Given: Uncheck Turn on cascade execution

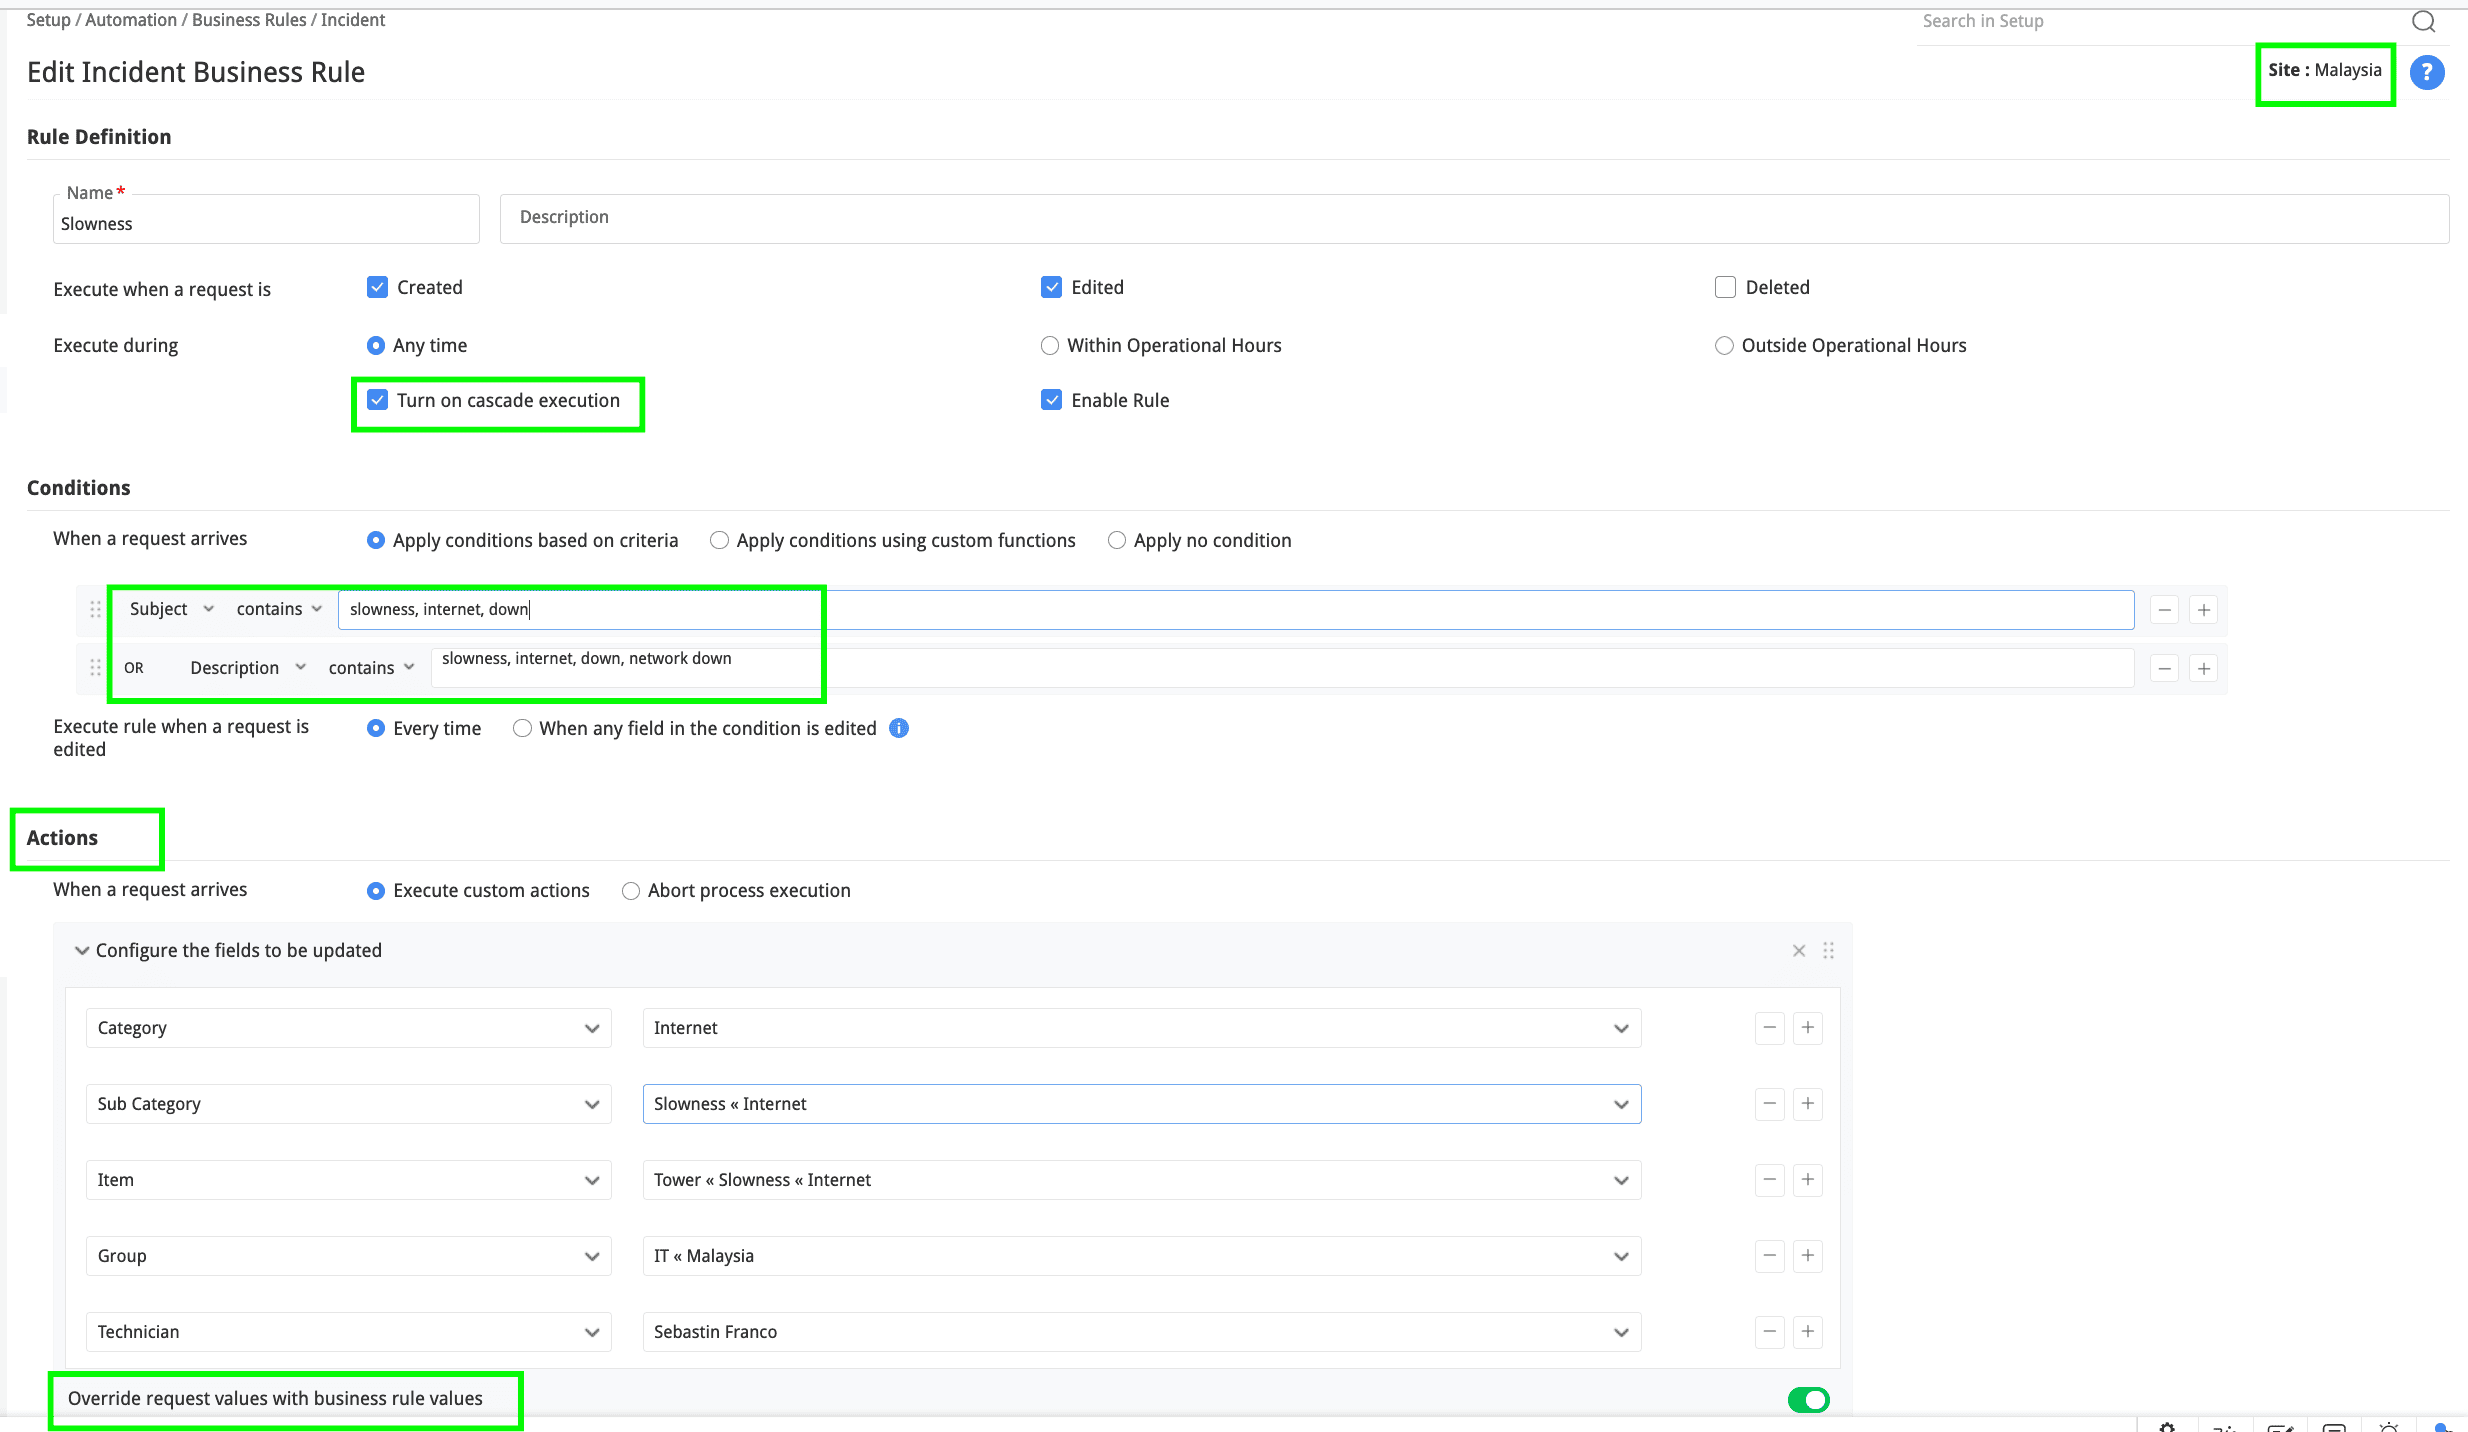Looking at the screenshot, I should click(x=377, y=400).
